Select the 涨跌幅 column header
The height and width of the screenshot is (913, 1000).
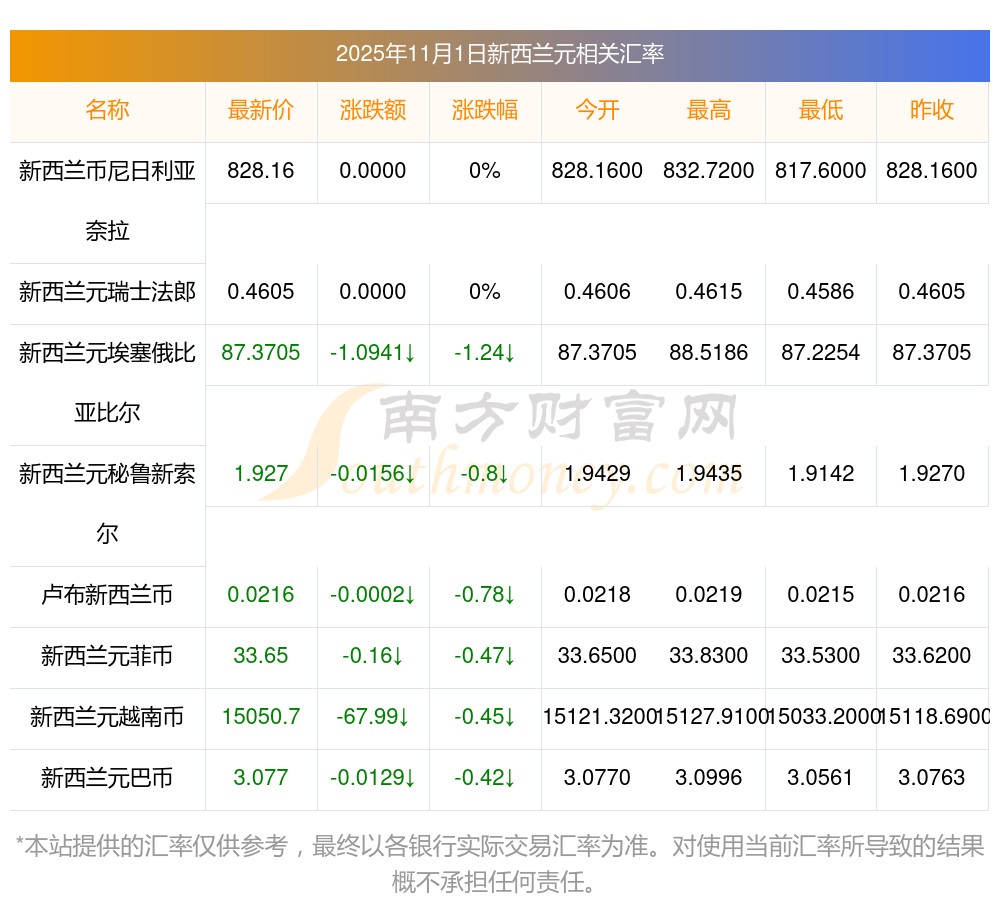pos(485,110)
